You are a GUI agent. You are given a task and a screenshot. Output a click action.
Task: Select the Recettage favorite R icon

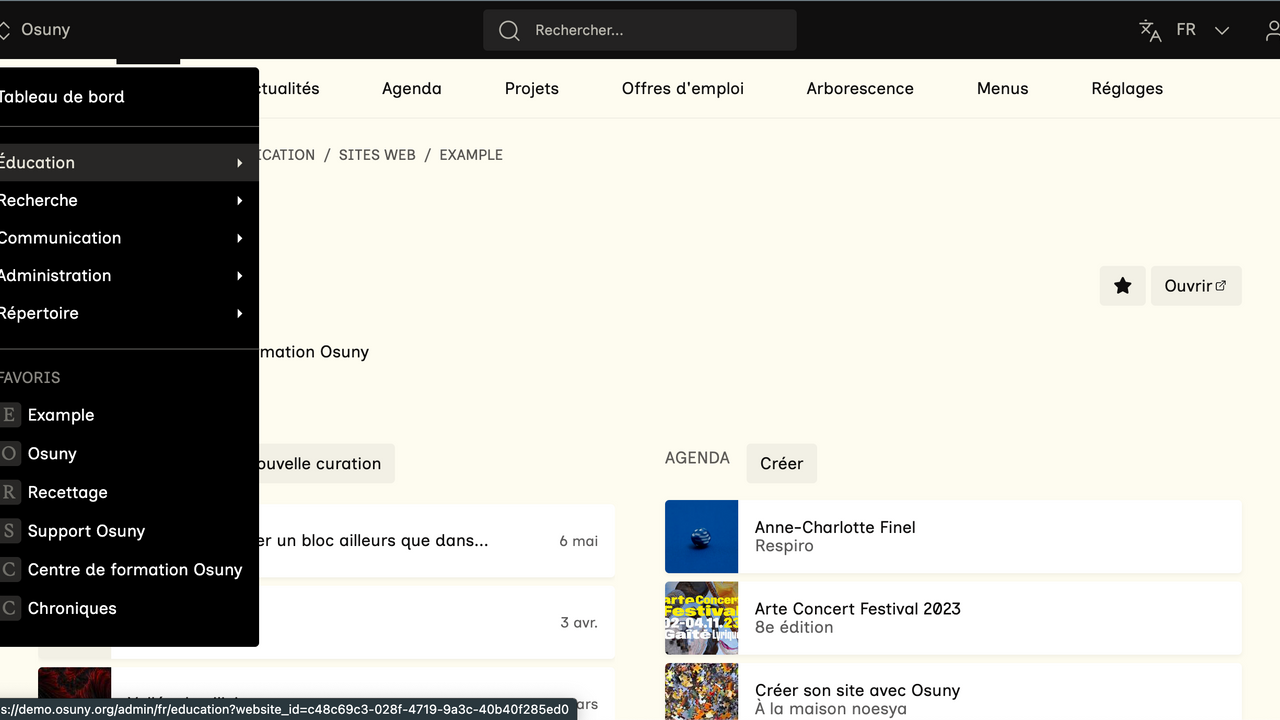tap(10, 492)
